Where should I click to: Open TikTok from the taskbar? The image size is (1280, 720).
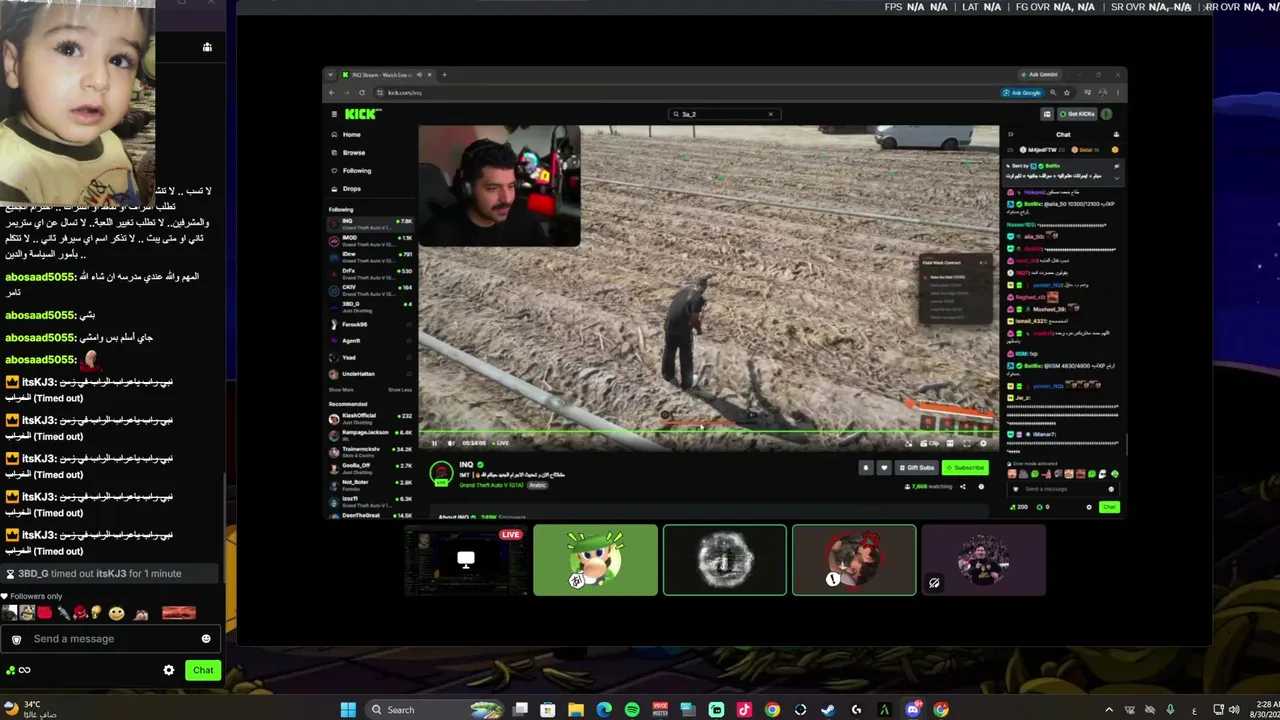pos(744,709)
